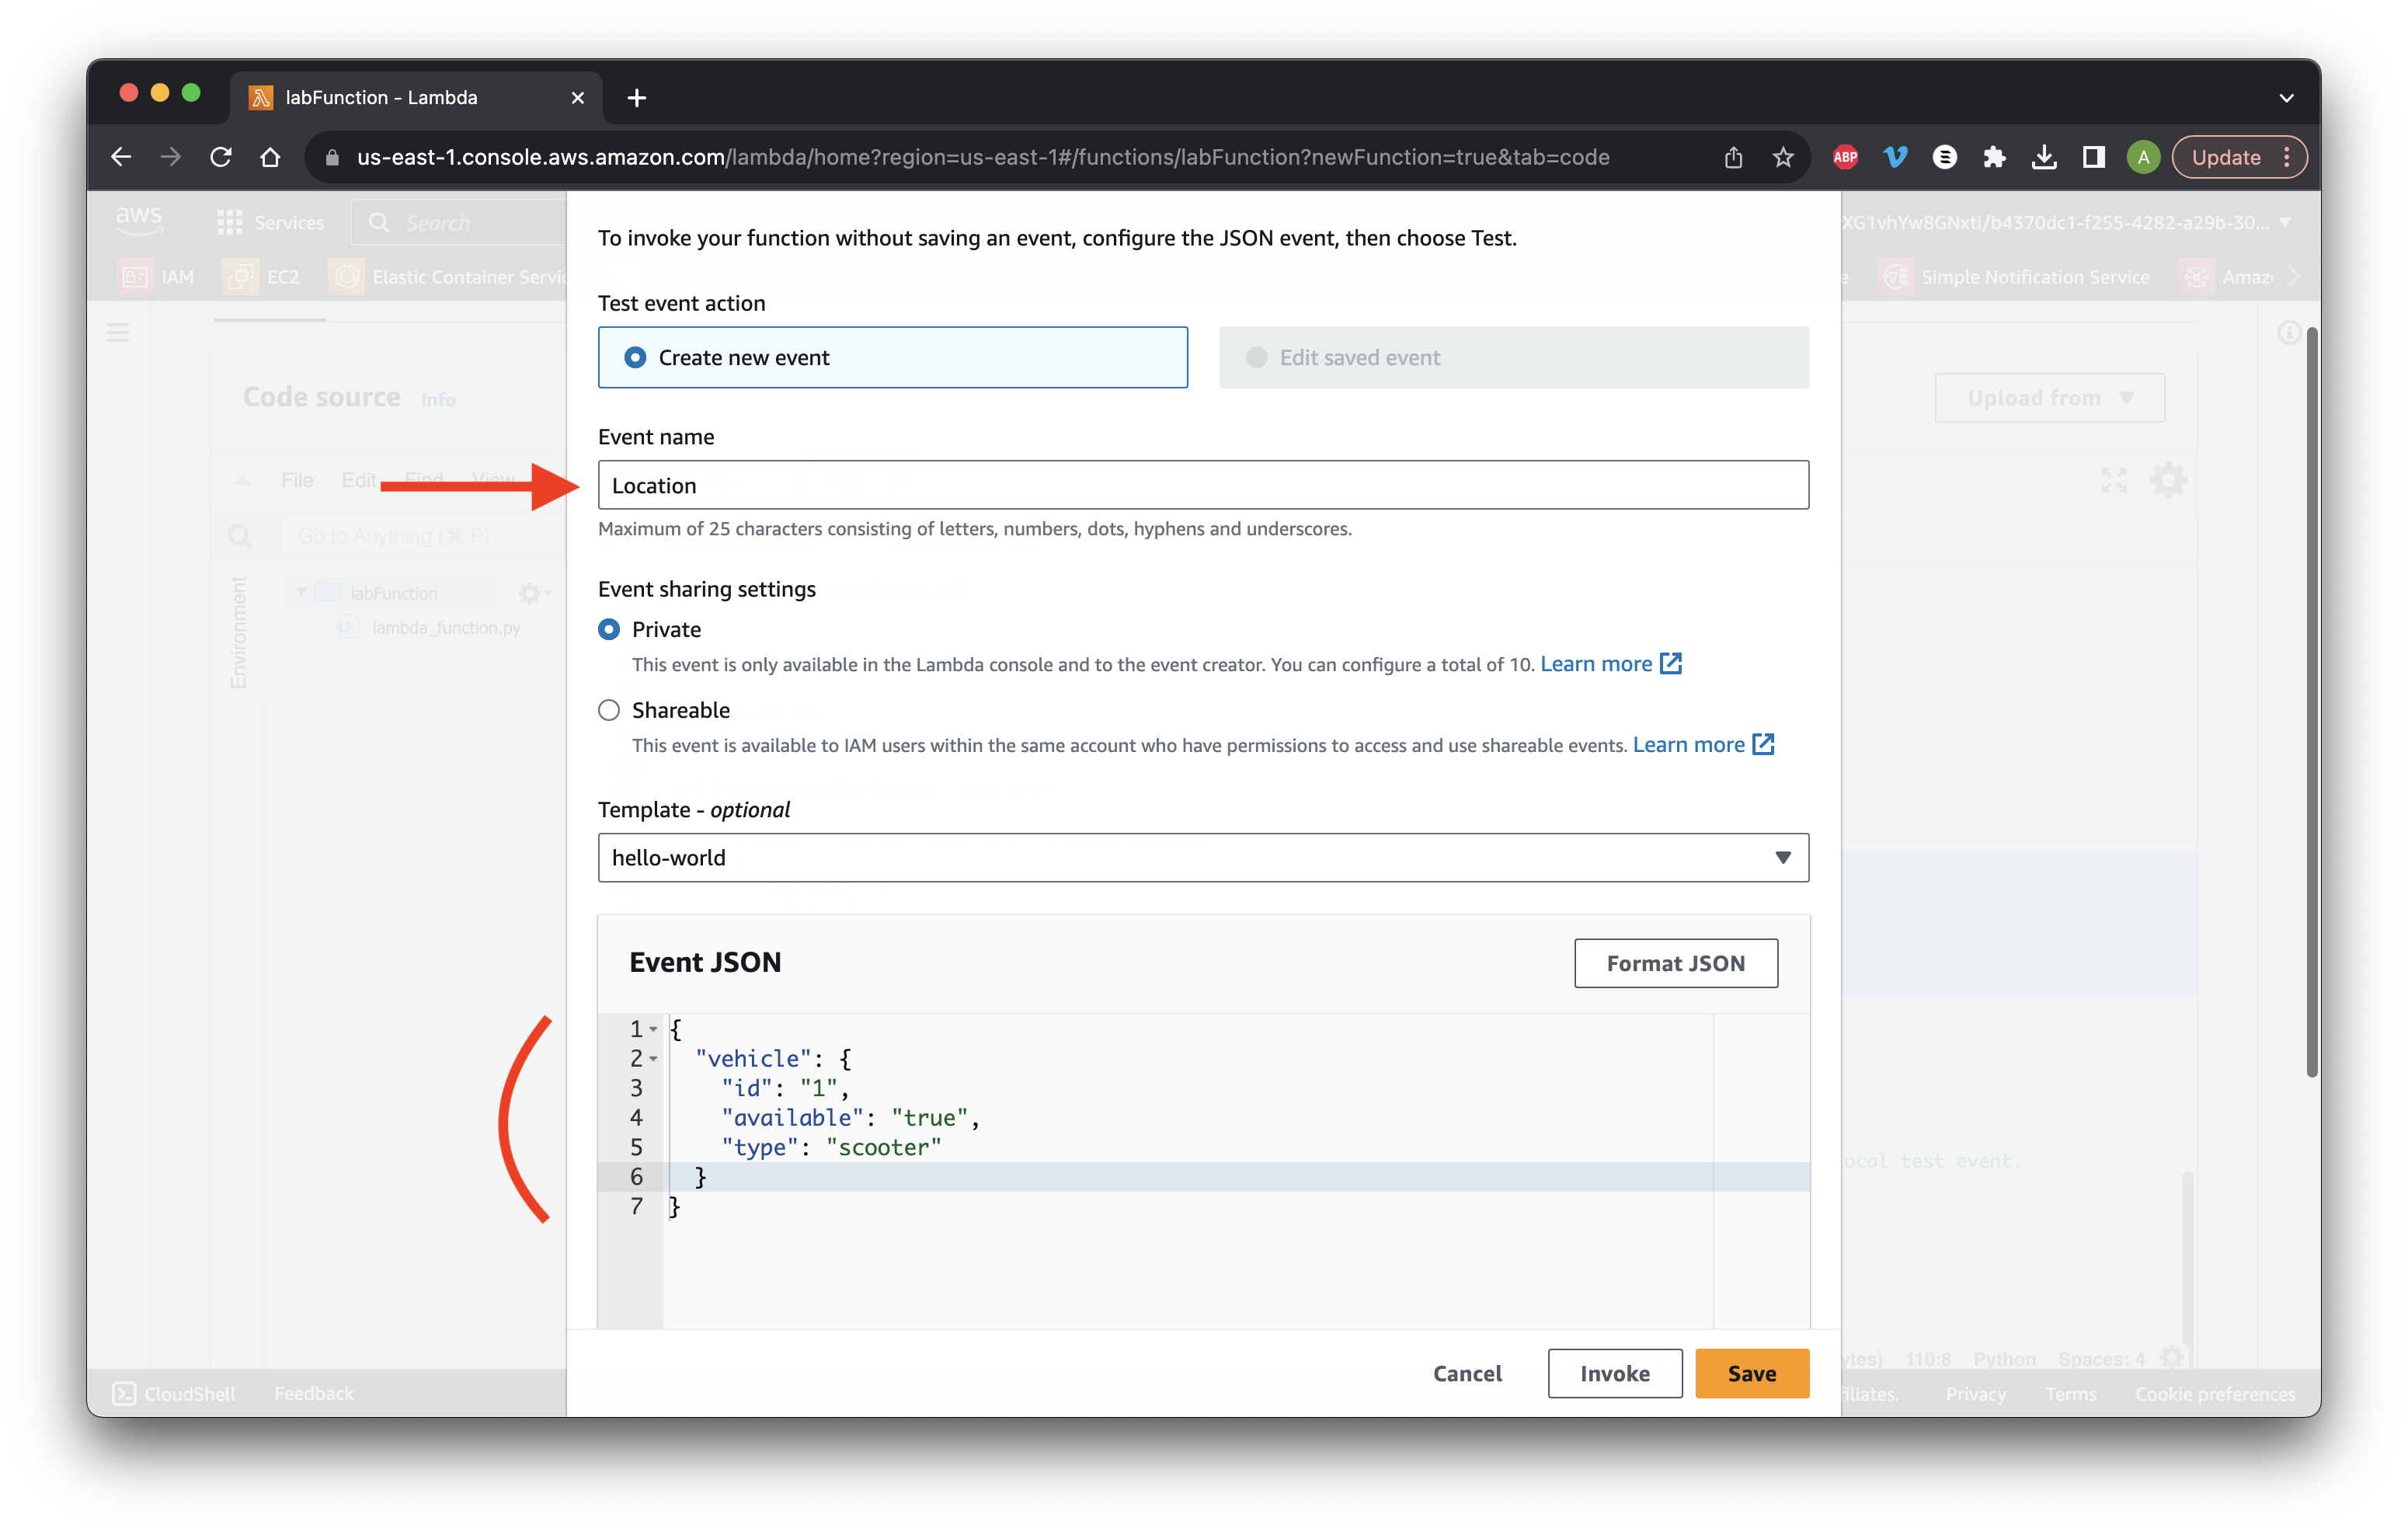Click the Feedback link in footer
This screenshot has height=1532, width=2408.
tap(314, 1393)
